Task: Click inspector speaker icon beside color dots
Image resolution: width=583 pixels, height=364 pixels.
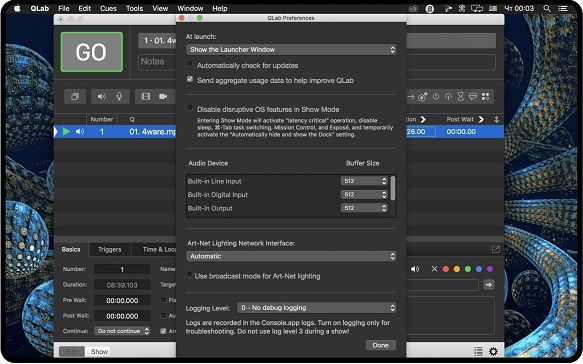Action: [415, 269]
